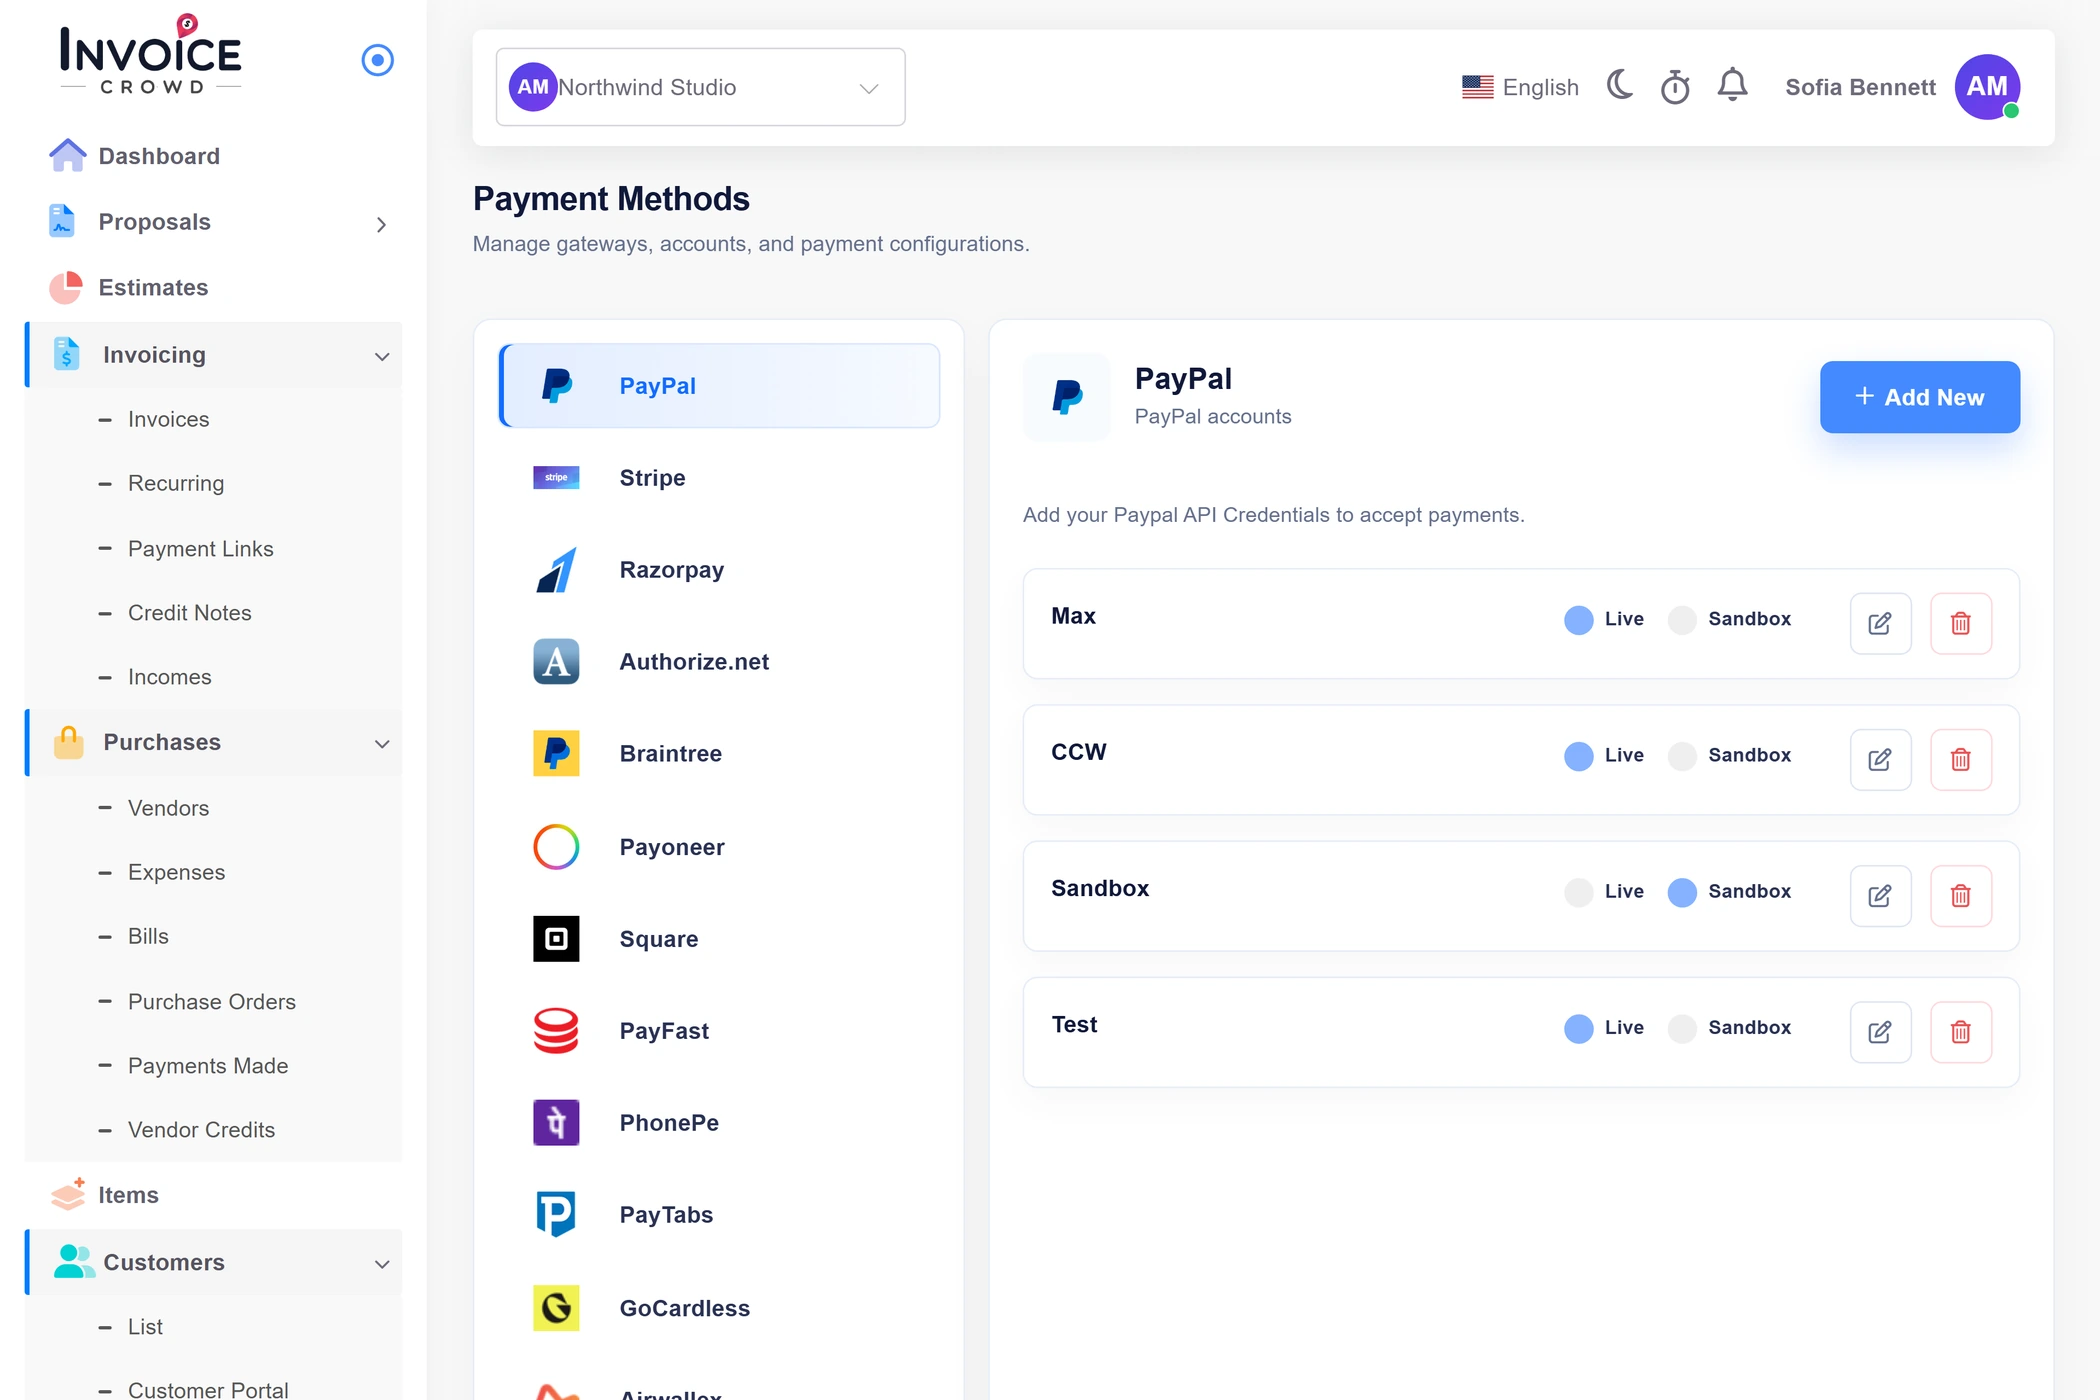Click the GoCardless logo icon
Image resolution: width=2100 pixels, height=1400 pixels.
(x=556, y=1307)
